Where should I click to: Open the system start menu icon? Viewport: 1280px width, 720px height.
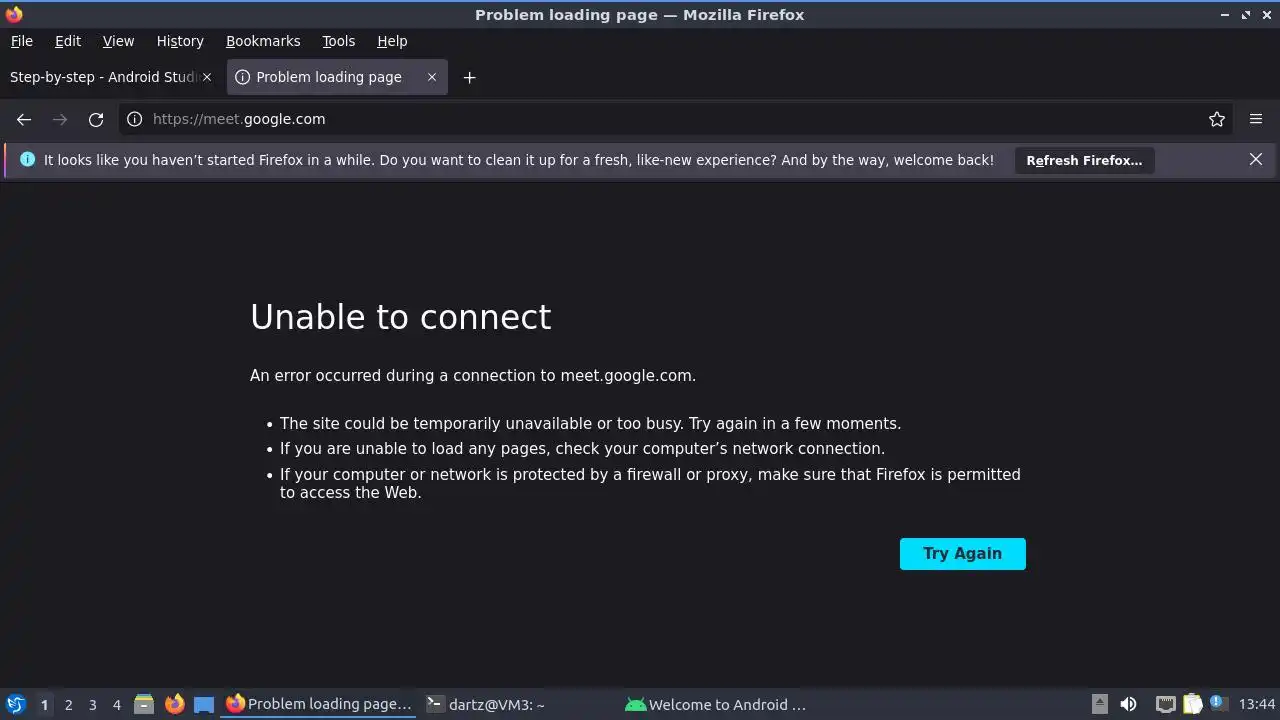click(15, 704)
